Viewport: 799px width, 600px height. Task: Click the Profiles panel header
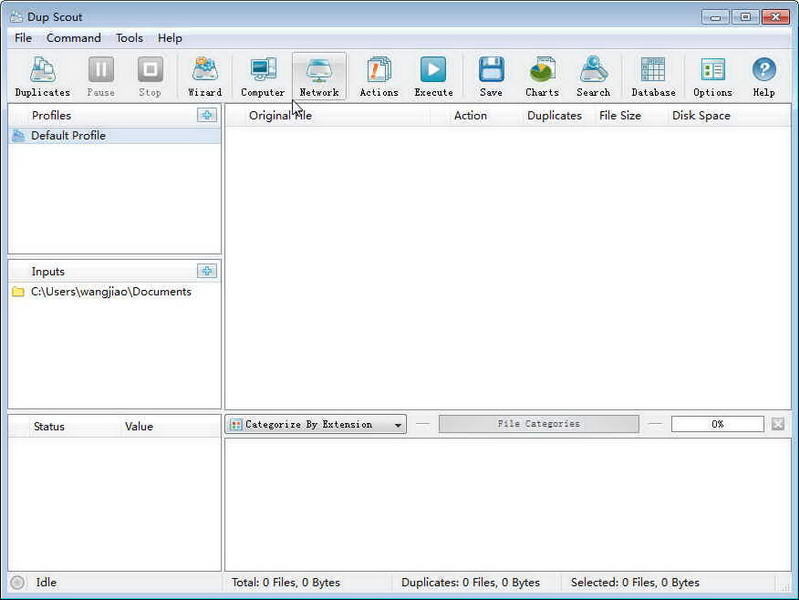(51, 116)
